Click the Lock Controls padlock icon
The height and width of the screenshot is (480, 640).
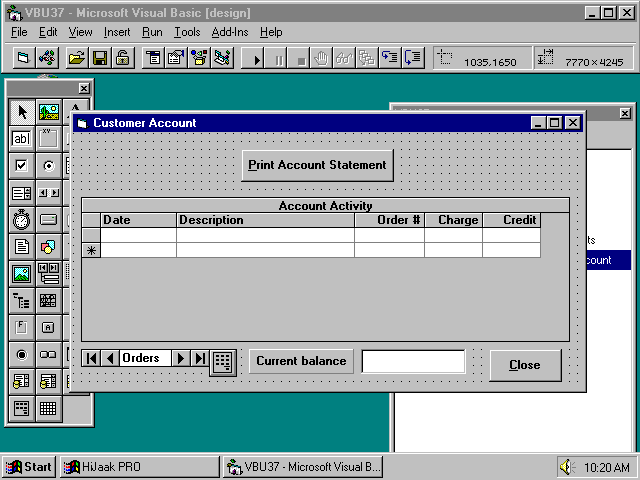[122, 58]
